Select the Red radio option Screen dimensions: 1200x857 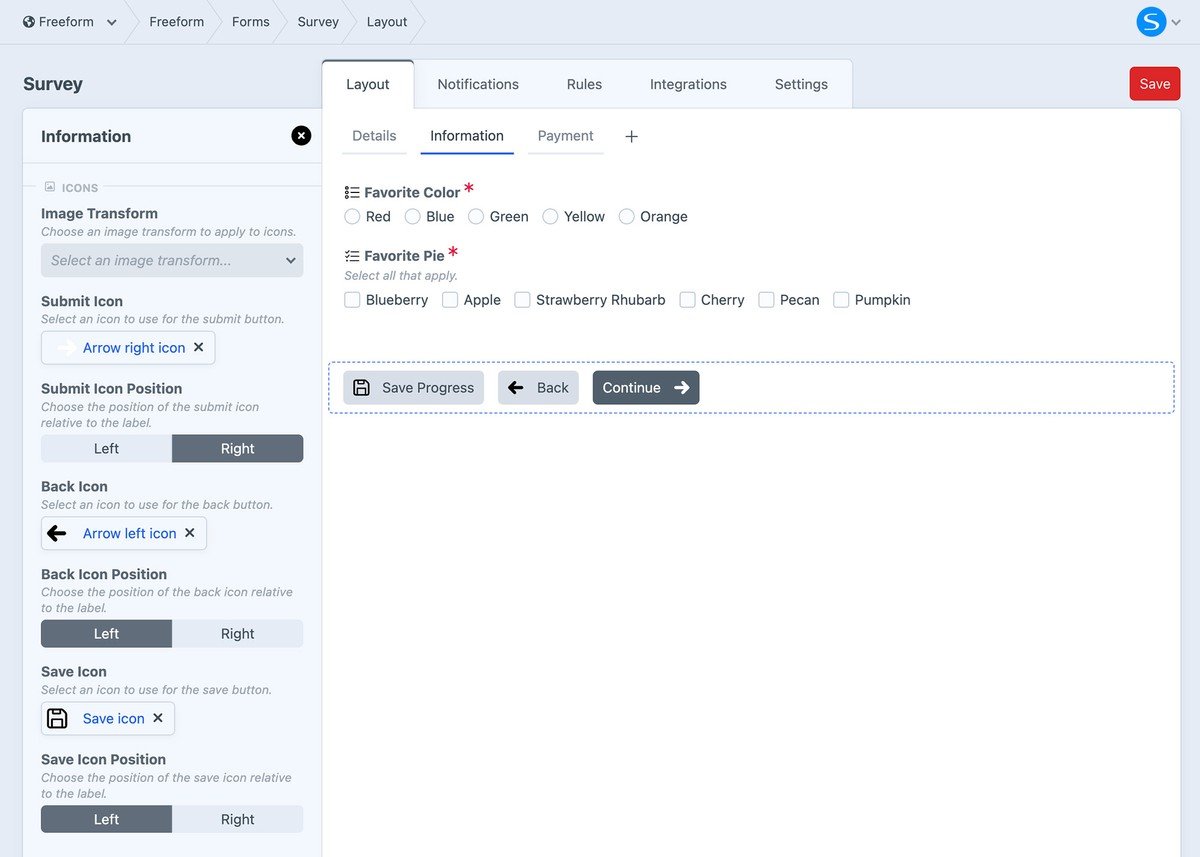(x=352, y=216)
